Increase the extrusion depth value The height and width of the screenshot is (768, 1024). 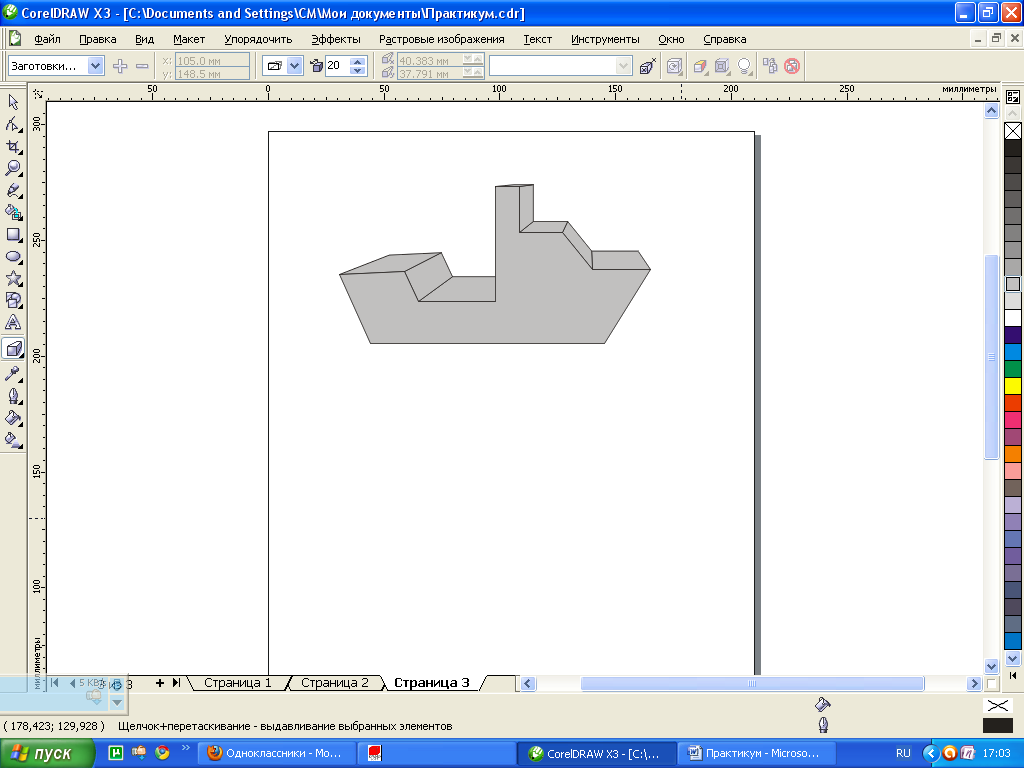point(357,61)
